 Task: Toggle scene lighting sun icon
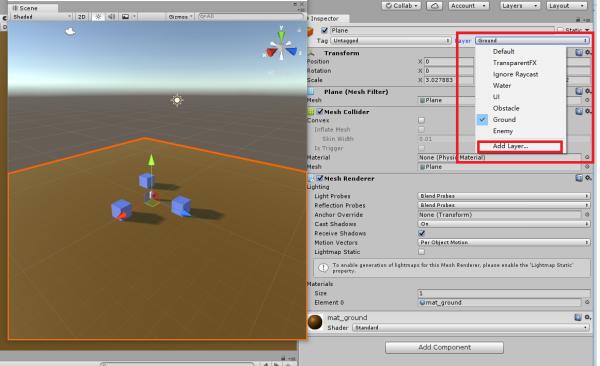click(x=98, y=17)
